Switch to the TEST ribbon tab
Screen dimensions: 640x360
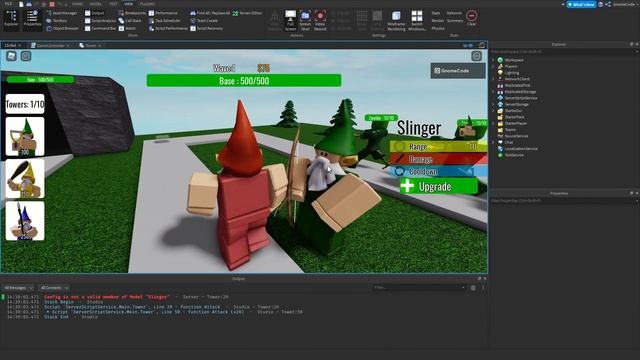click(x=113, y=4)
